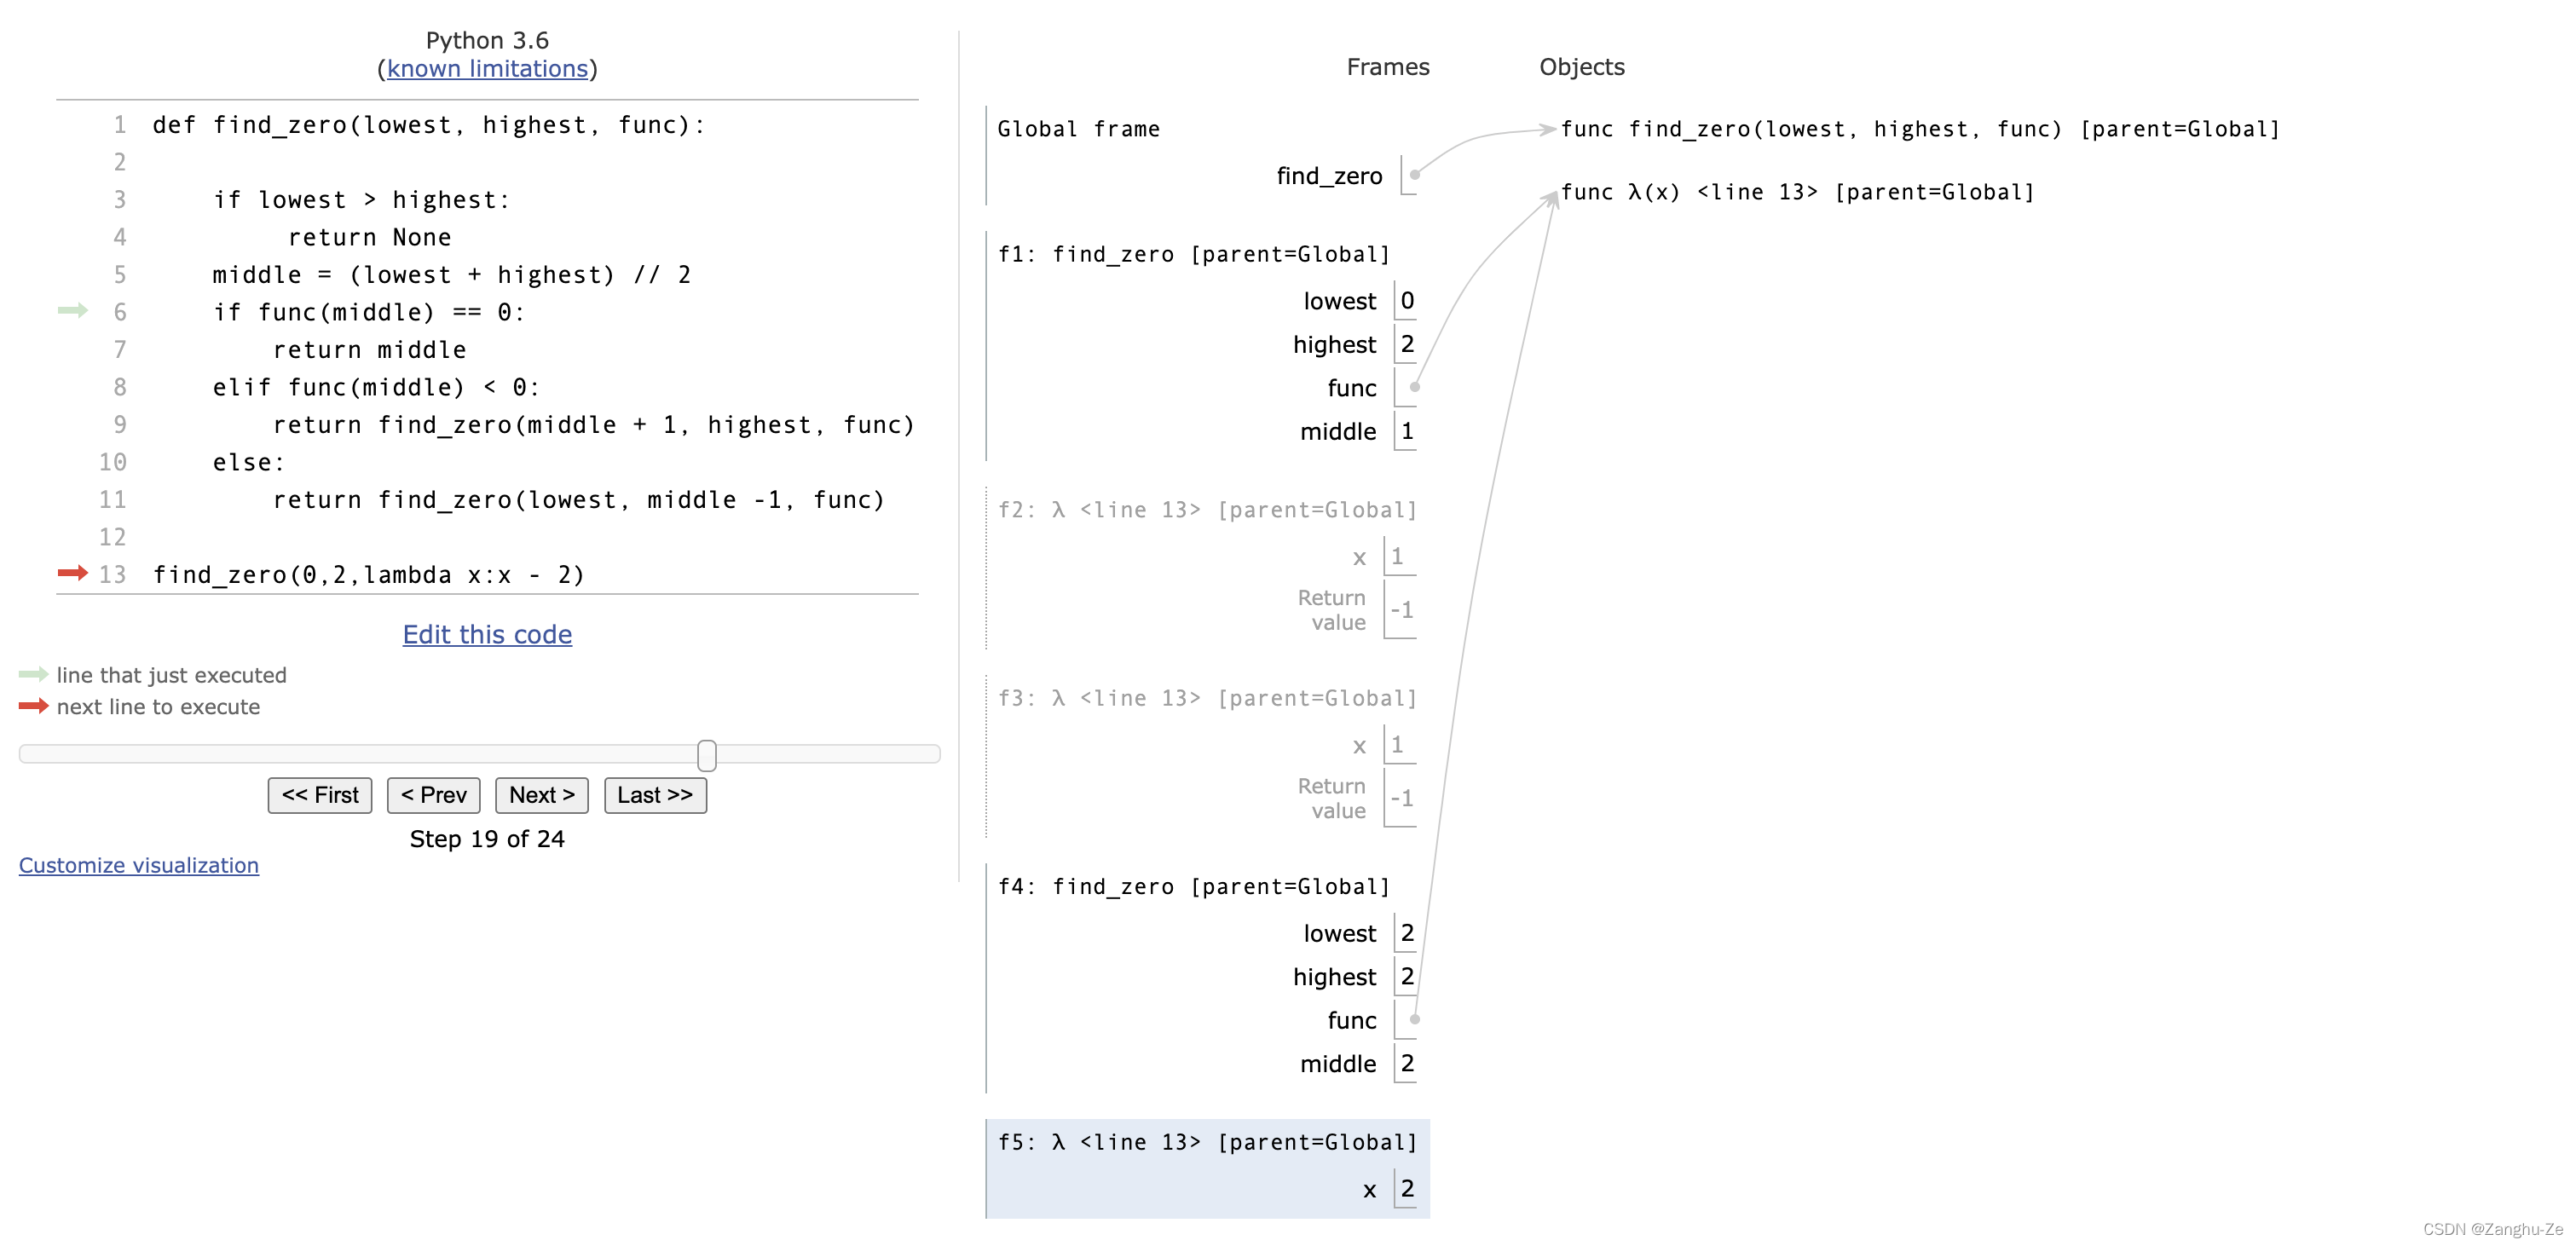Image resolution: width=2576 pixels, height=1246 pixels.
Task: Open the "Customize visualization" link
Action: tap(139, 865)
